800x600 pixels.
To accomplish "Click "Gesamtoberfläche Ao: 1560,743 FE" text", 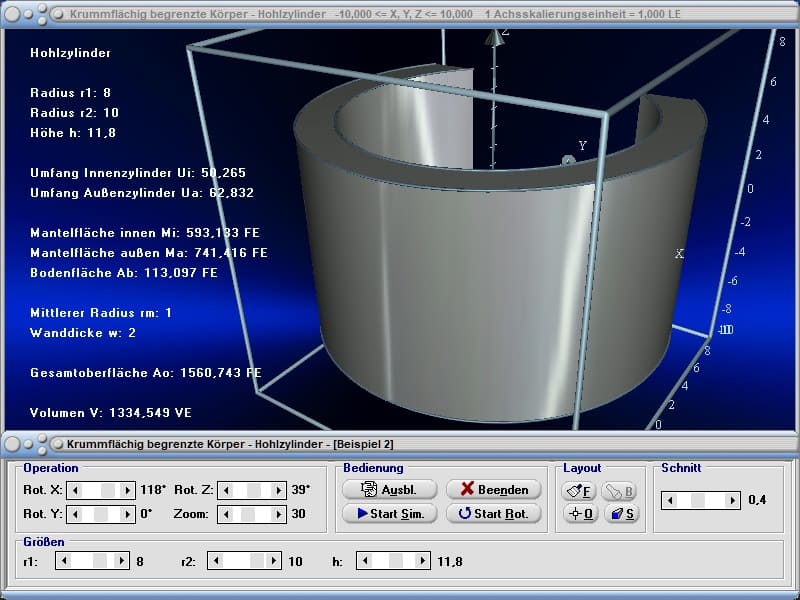I will pyautogui.click(x=146, y=372).
